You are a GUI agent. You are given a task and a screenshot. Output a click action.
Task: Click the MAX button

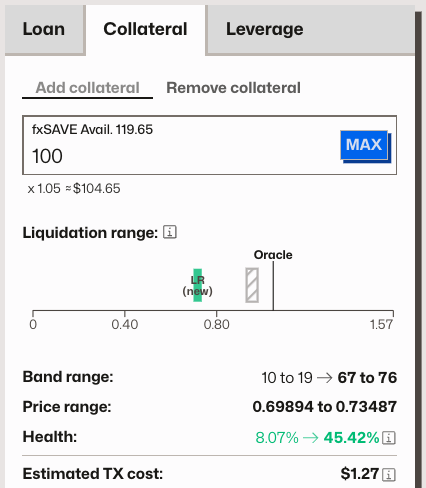[365, 146]
